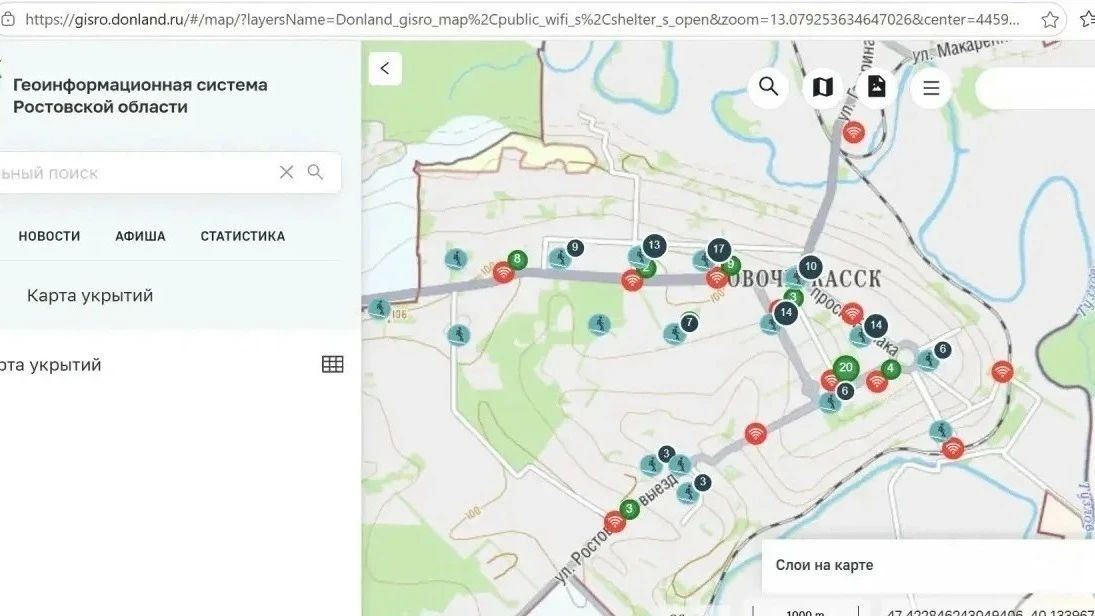Click the white field right of the hamburger

point(1035,88)
